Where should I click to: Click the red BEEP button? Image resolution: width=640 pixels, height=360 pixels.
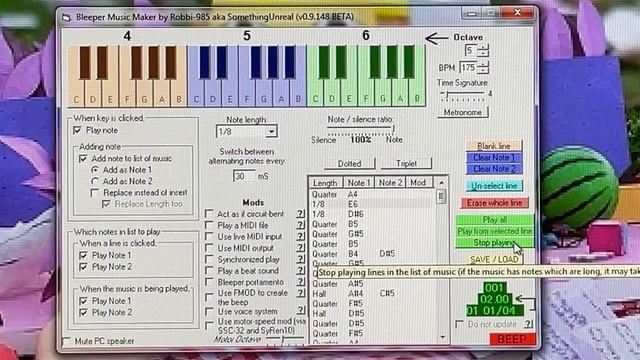coord(512,339)
